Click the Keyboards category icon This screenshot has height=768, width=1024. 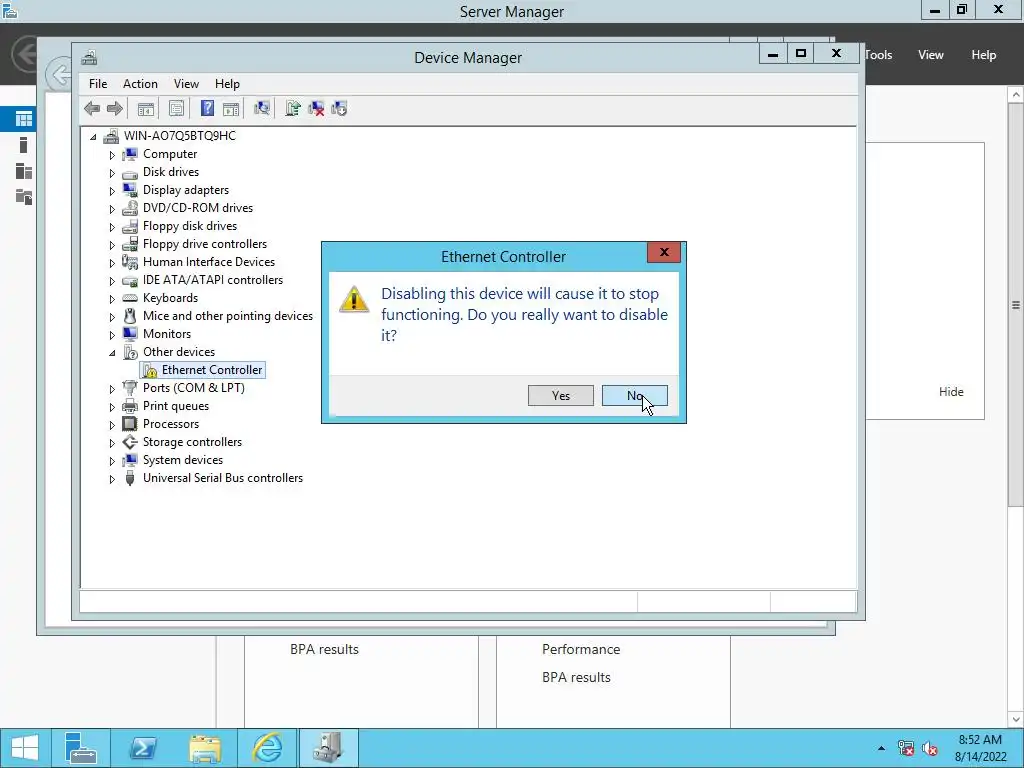tap(130, 298)
